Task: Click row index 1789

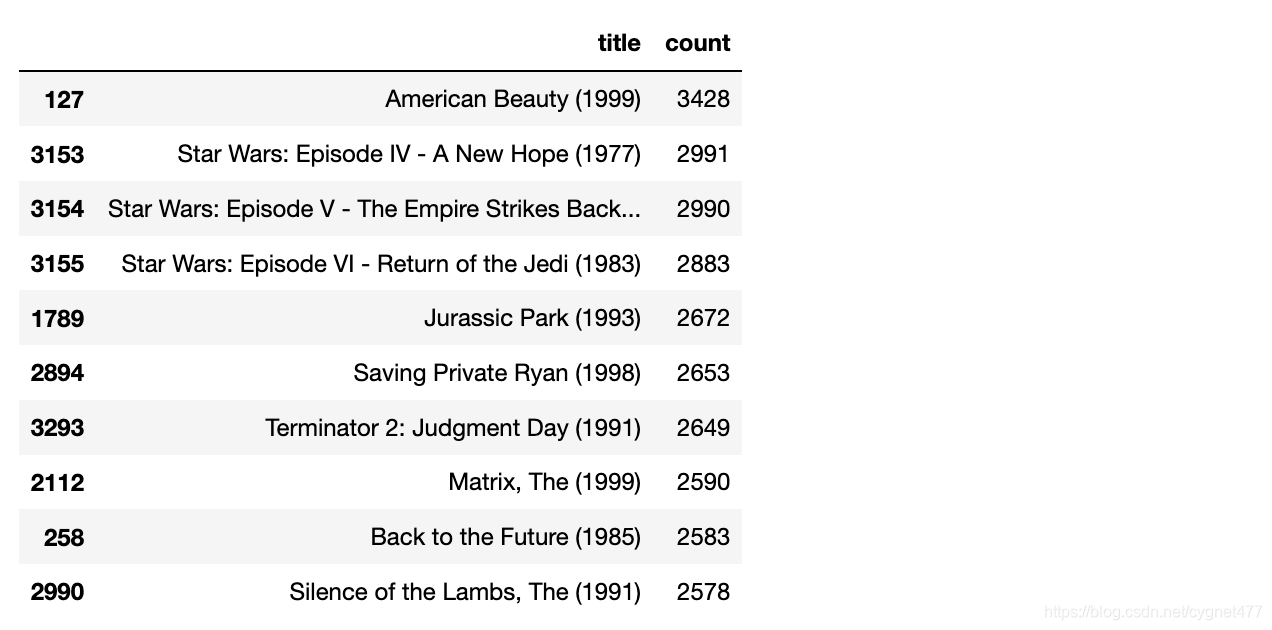Action: [x=57, y=319]
